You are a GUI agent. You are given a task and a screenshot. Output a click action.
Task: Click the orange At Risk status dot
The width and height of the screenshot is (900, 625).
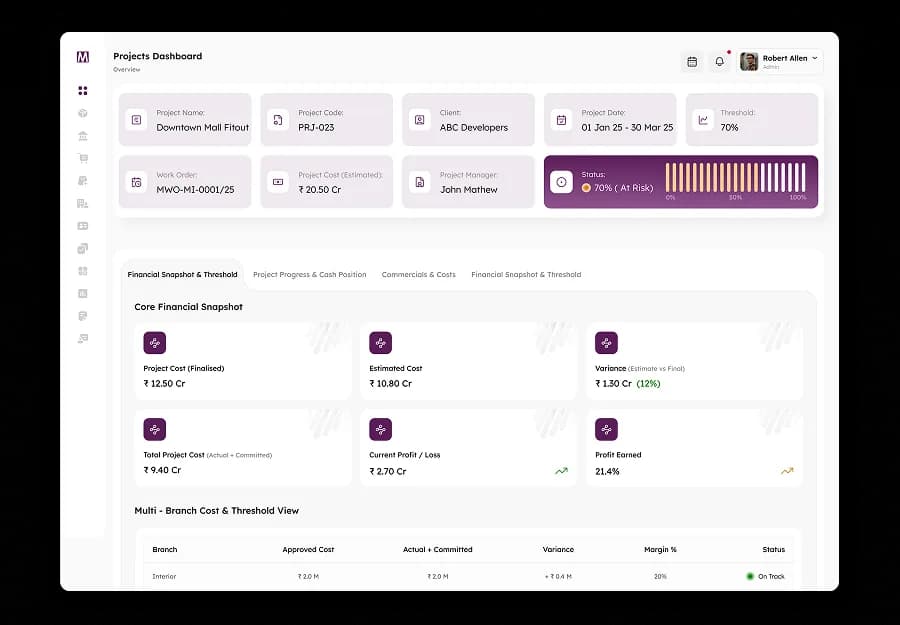tap(586, 188)
